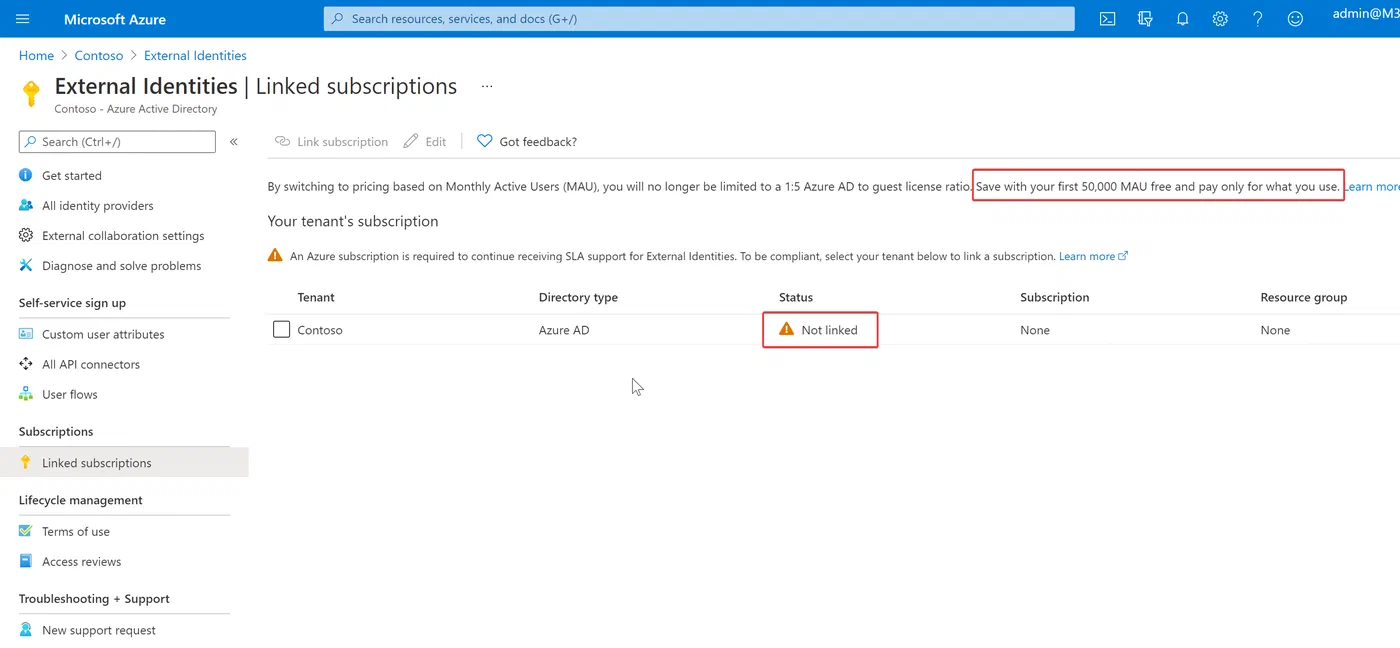Open Learn more link in SLA warning

pos(1093,256)
